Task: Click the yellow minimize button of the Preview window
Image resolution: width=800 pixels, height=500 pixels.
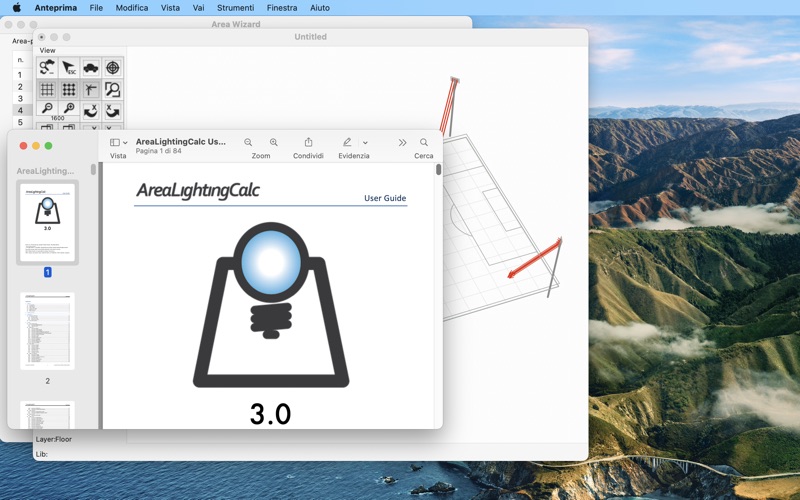Action: coord(36,146)
